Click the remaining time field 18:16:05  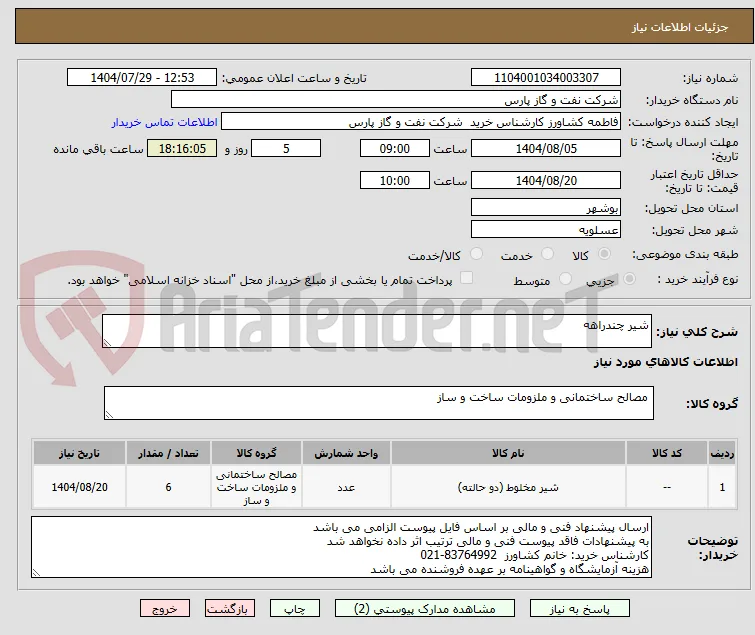pos(182,148)
